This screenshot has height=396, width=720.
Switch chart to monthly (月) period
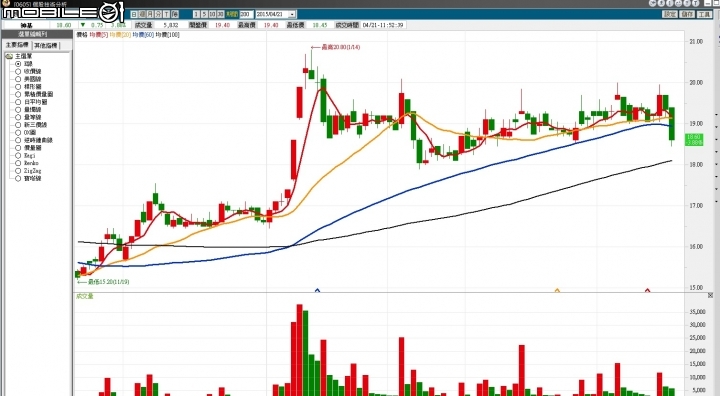(150, 14)
